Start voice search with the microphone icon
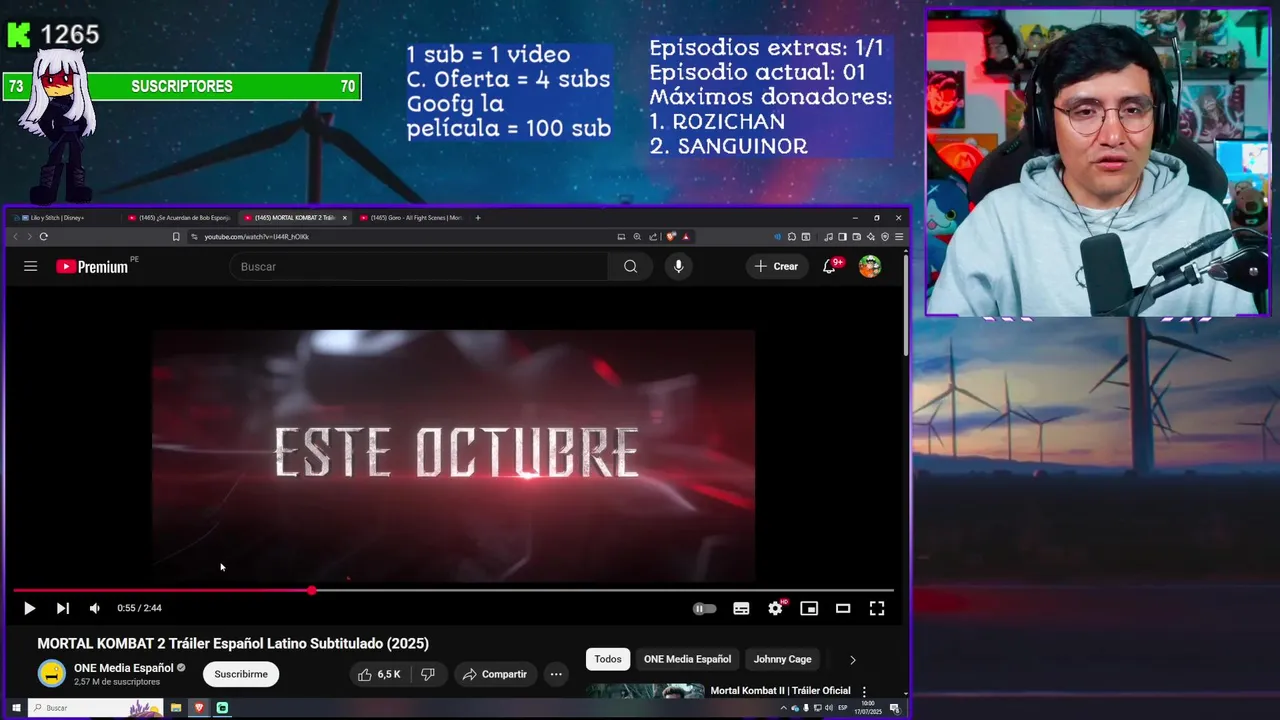The image size is (1280, 720). click(x=678, y=266)
